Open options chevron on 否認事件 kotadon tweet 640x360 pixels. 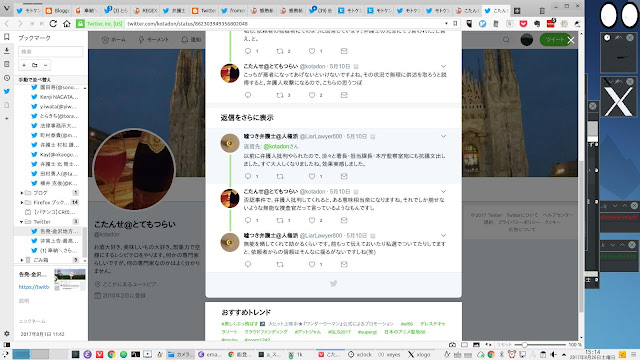pyautogui.click(x=443, y=191)
